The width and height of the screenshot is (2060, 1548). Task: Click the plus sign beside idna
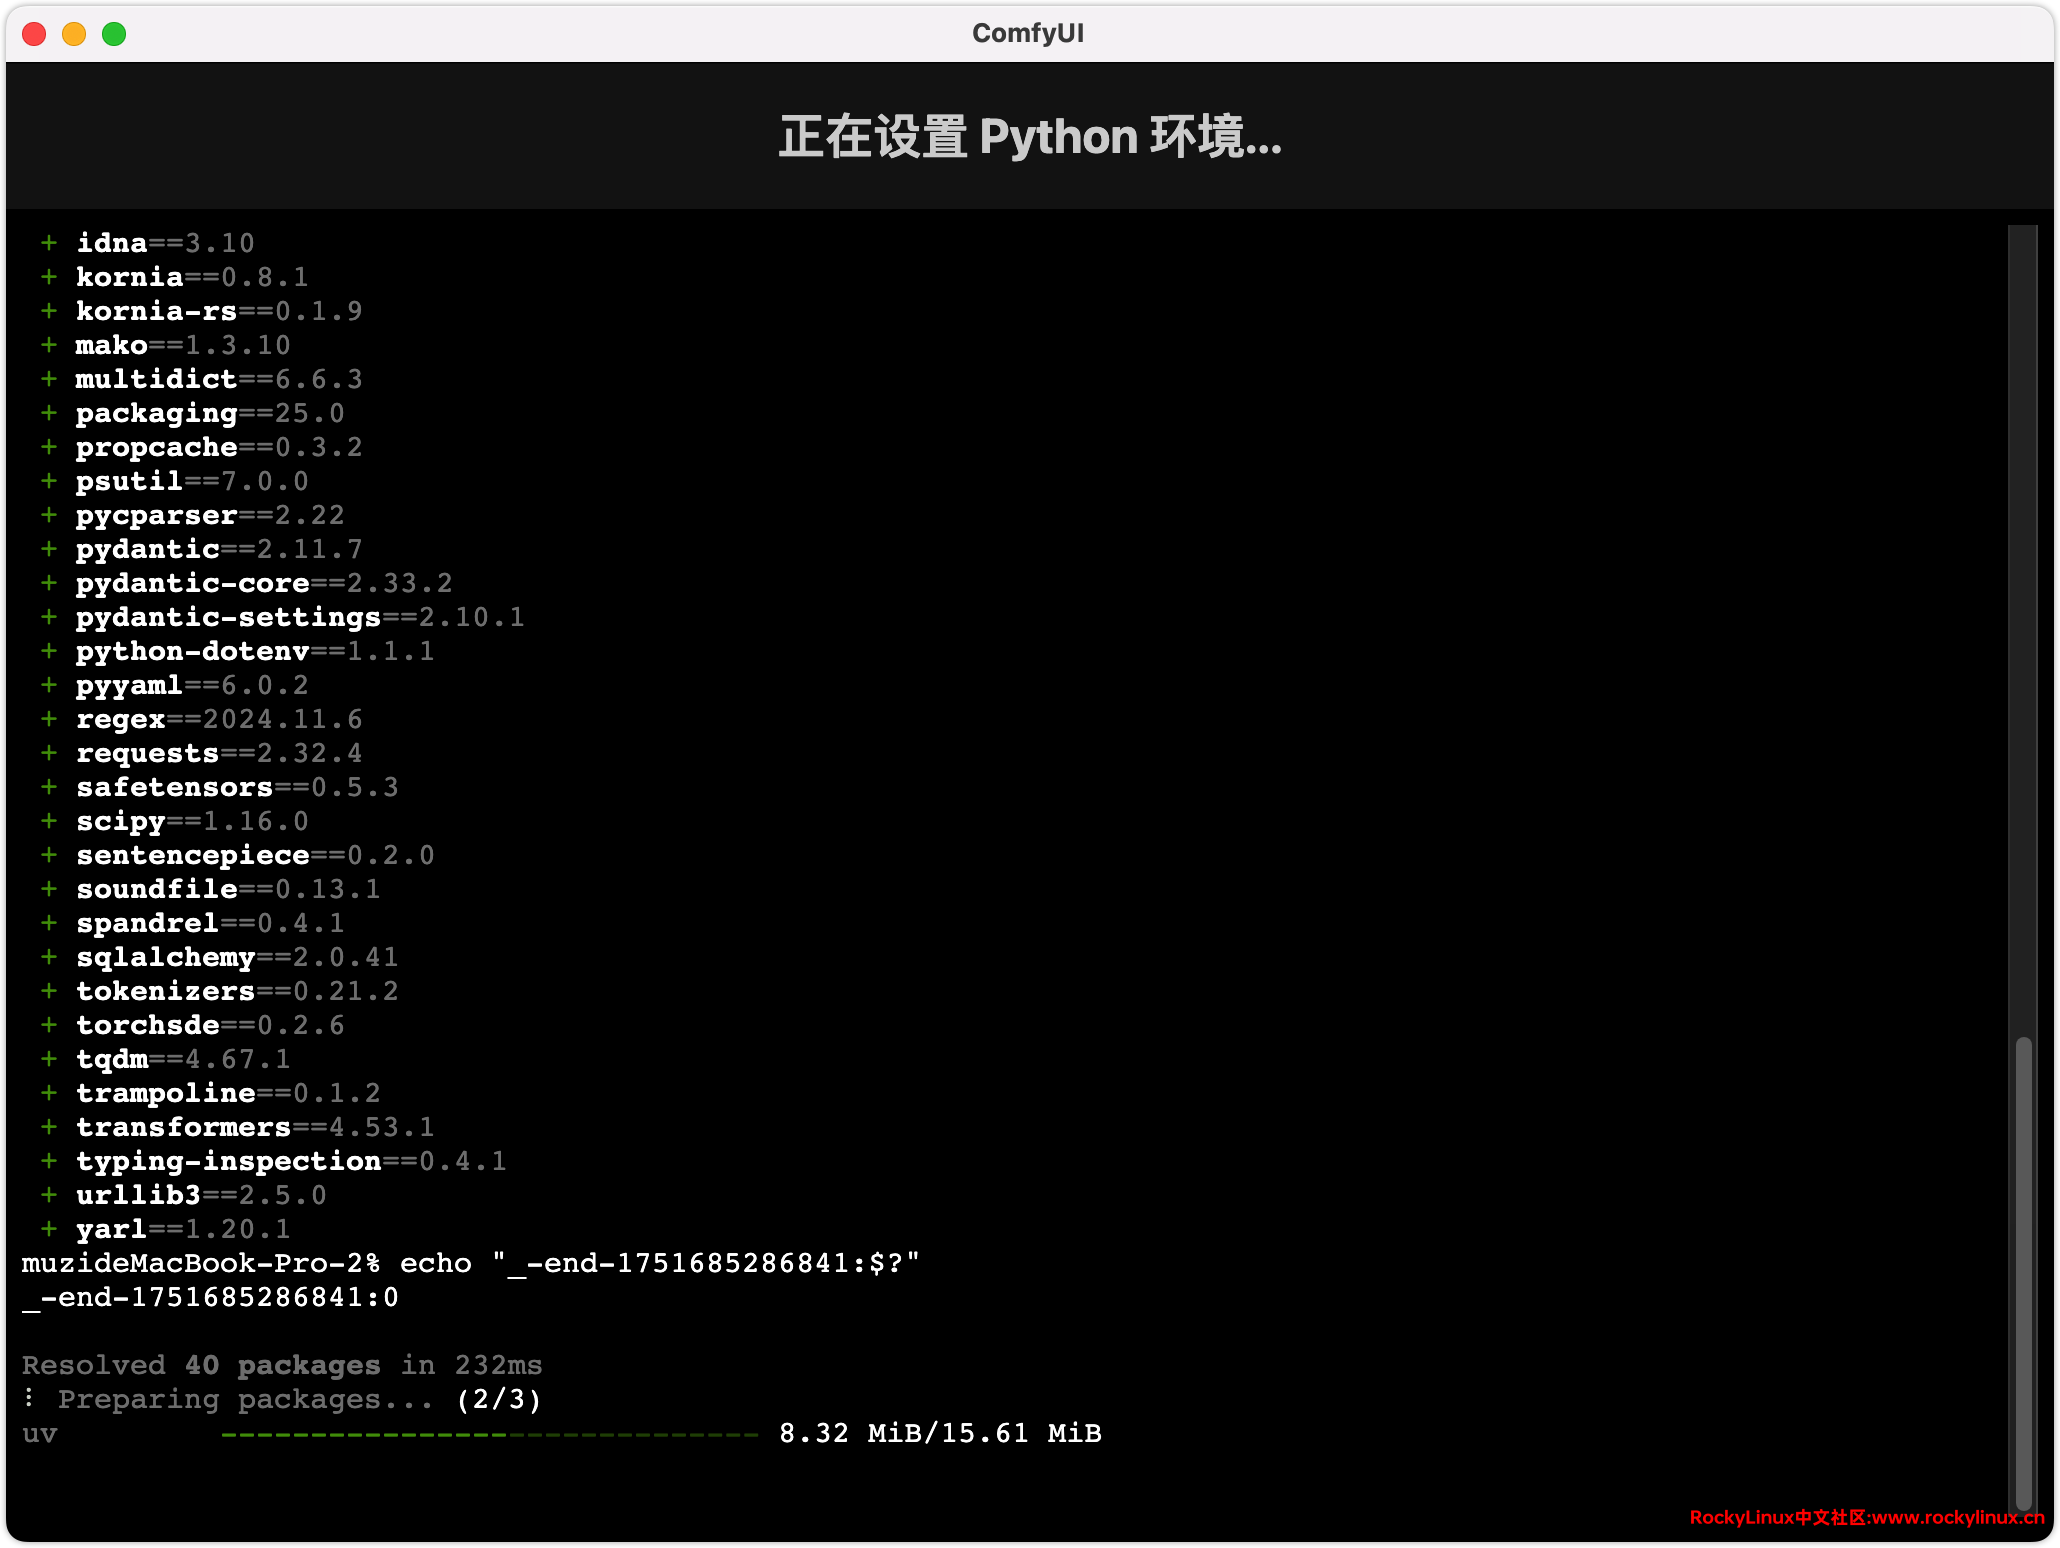coord(49,243)
